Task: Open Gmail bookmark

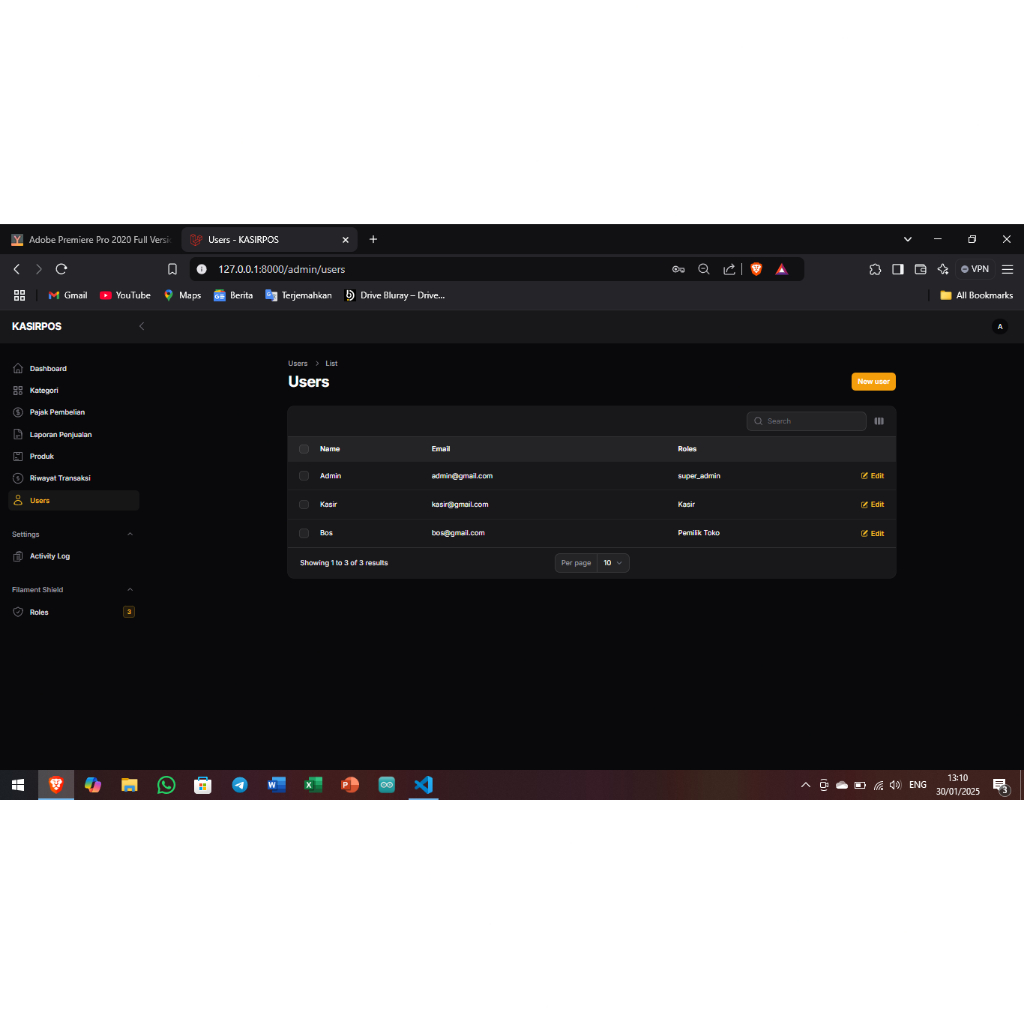Action: (68, 295)
